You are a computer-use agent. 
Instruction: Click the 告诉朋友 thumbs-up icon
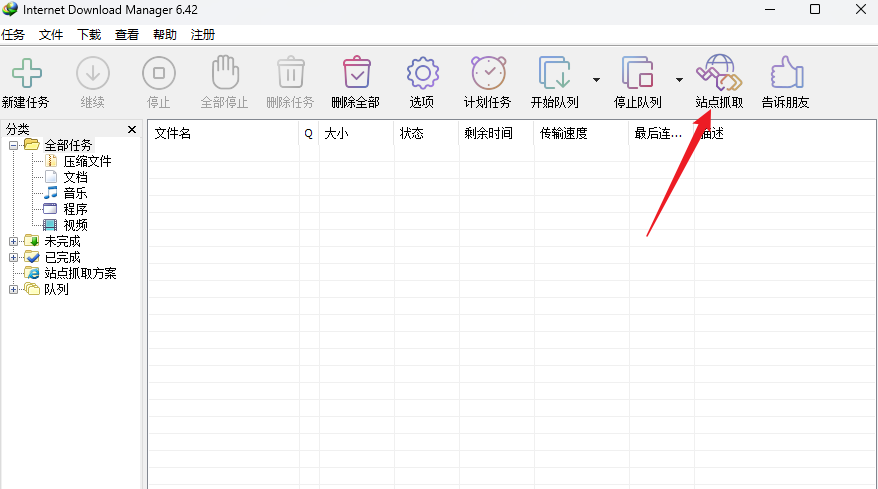[x=787, y=72]
